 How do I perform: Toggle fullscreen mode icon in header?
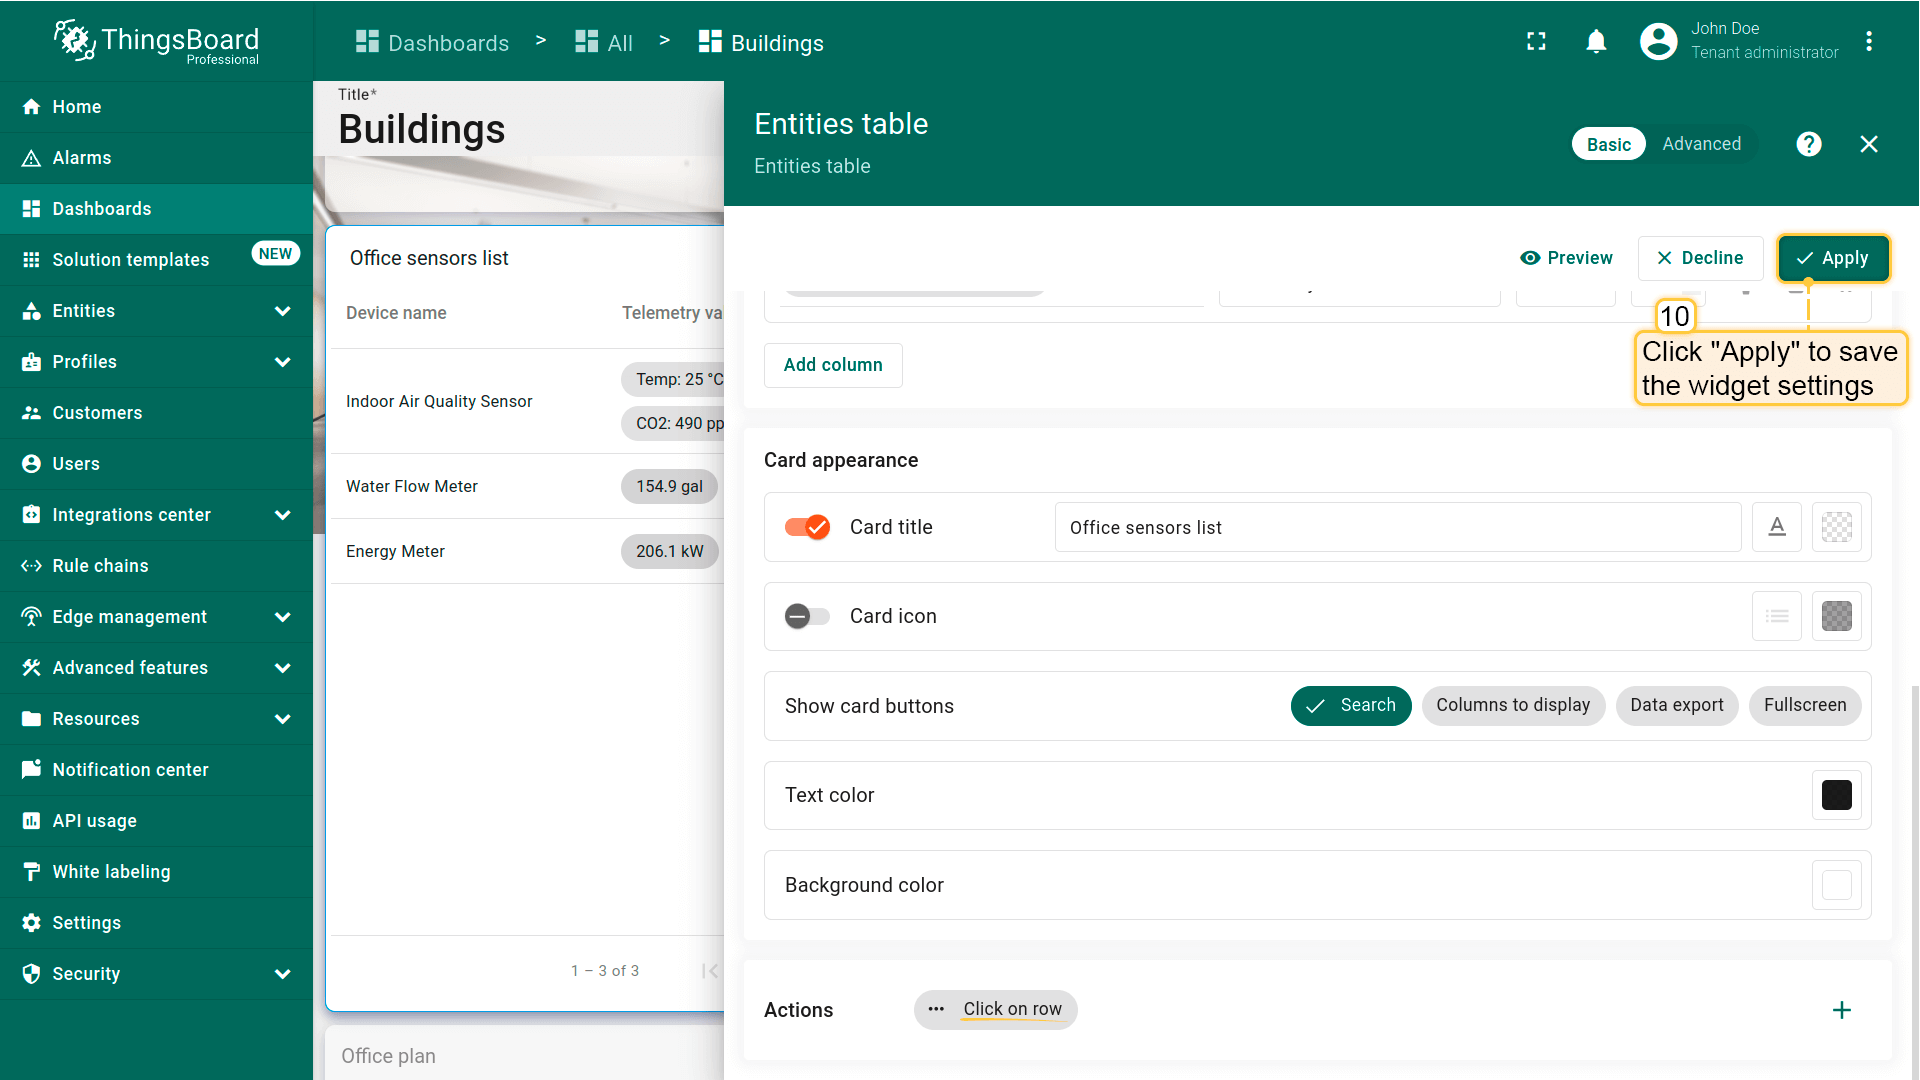1536,41
